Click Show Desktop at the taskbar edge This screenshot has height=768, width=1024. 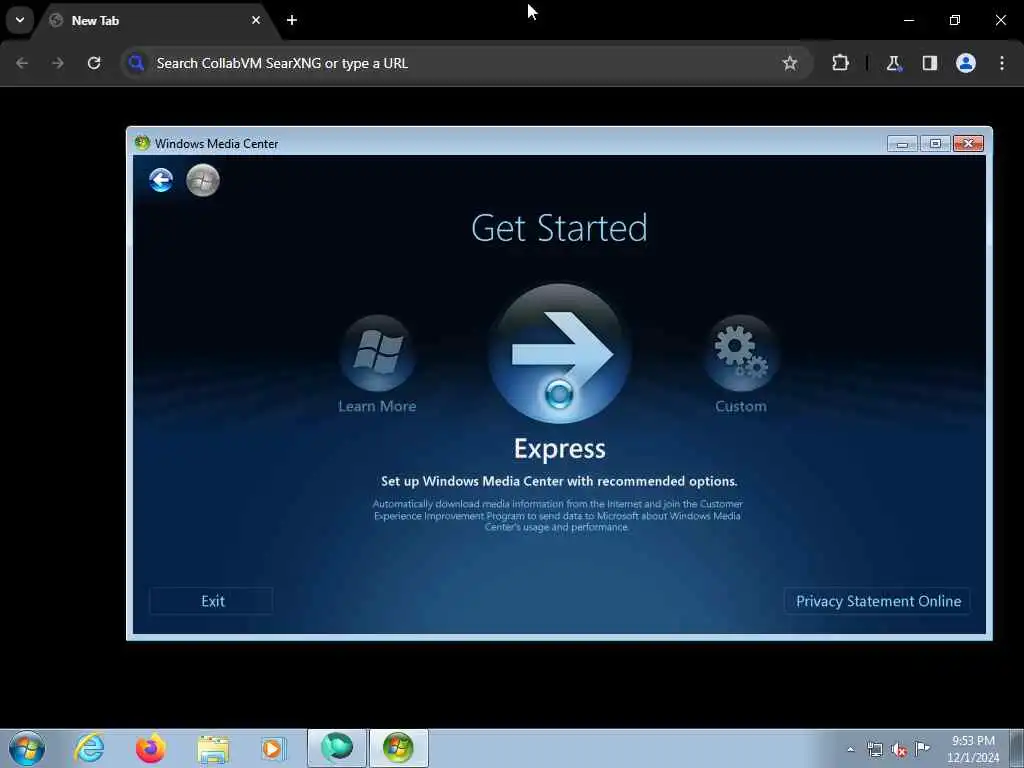tap(1016, 748)
